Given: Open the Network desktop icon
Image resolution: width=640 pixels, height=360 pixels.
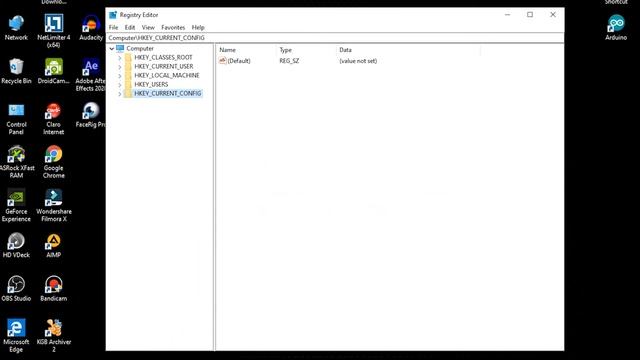Looking at the screenshot, I should coord(16,28).
